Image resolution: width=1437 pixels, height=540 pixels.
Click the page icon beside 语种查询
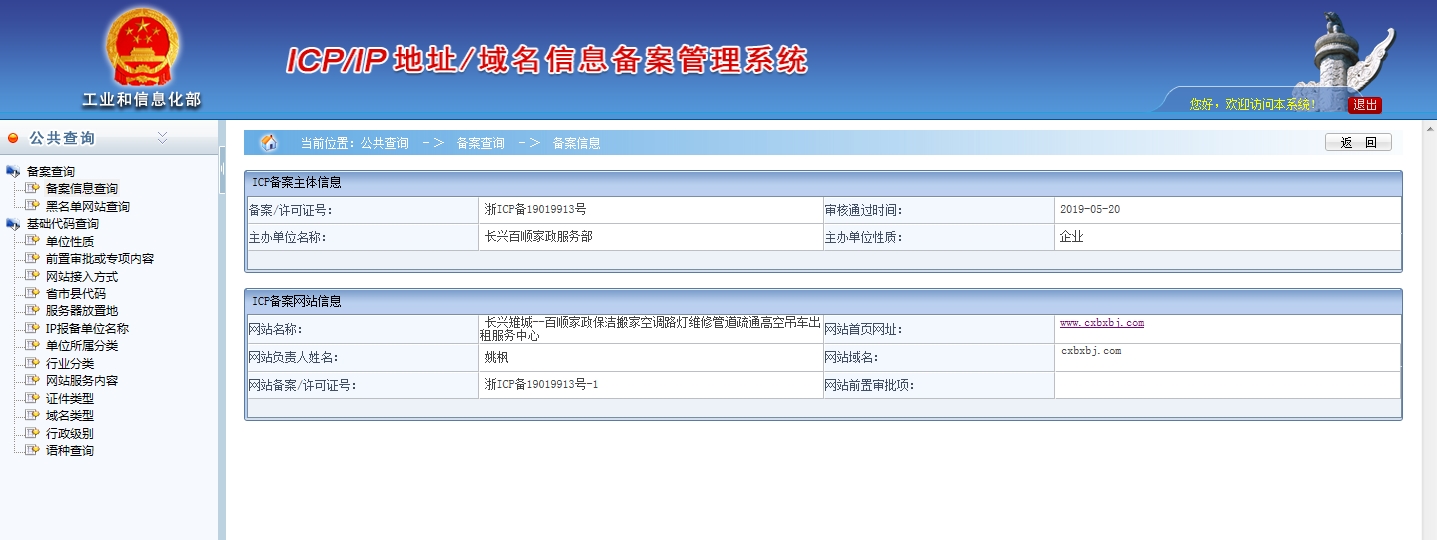click(33, 450)
